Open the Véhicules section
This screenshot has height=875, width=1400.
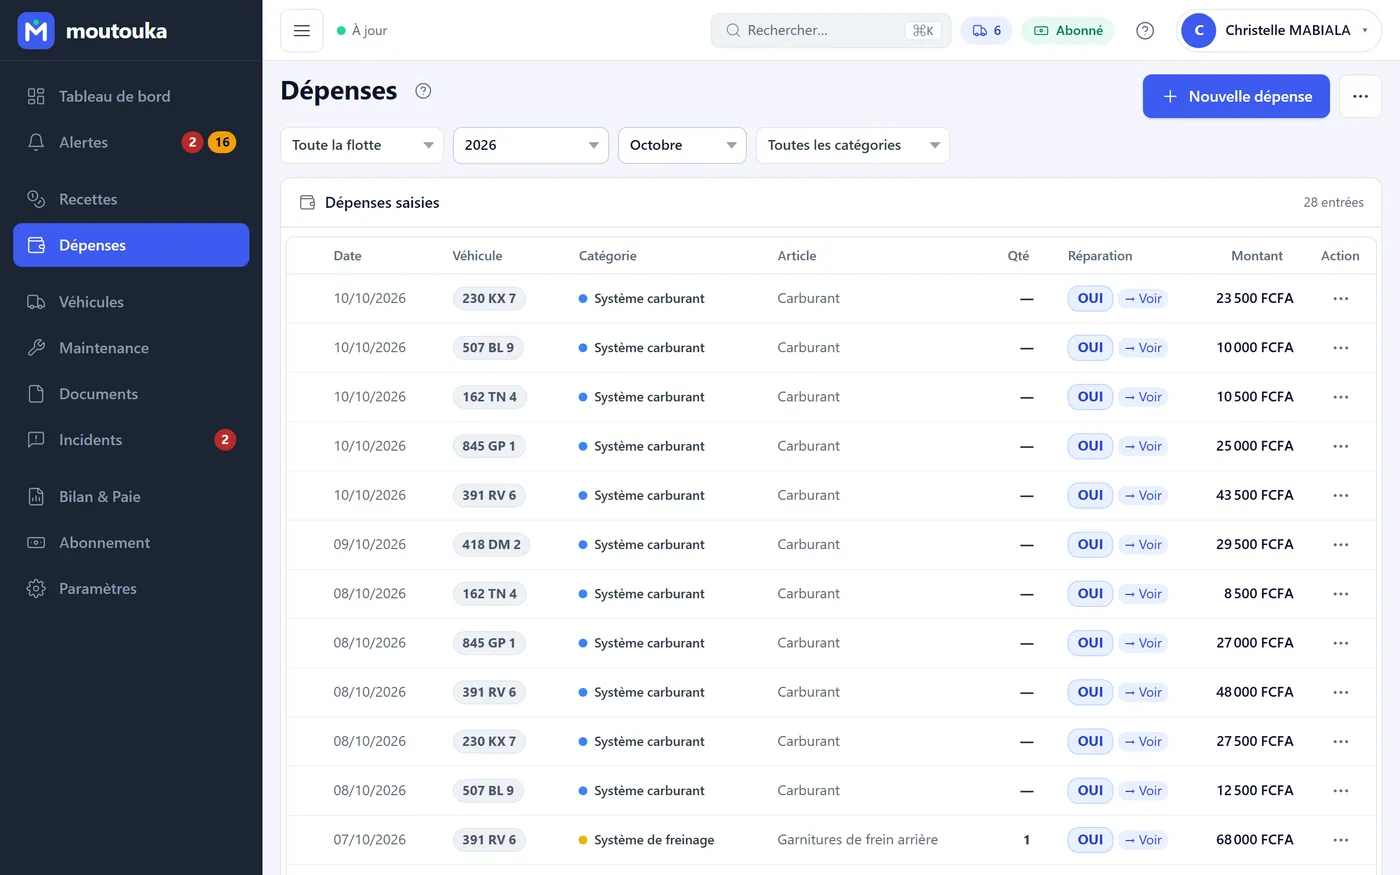tap(131, 302)
